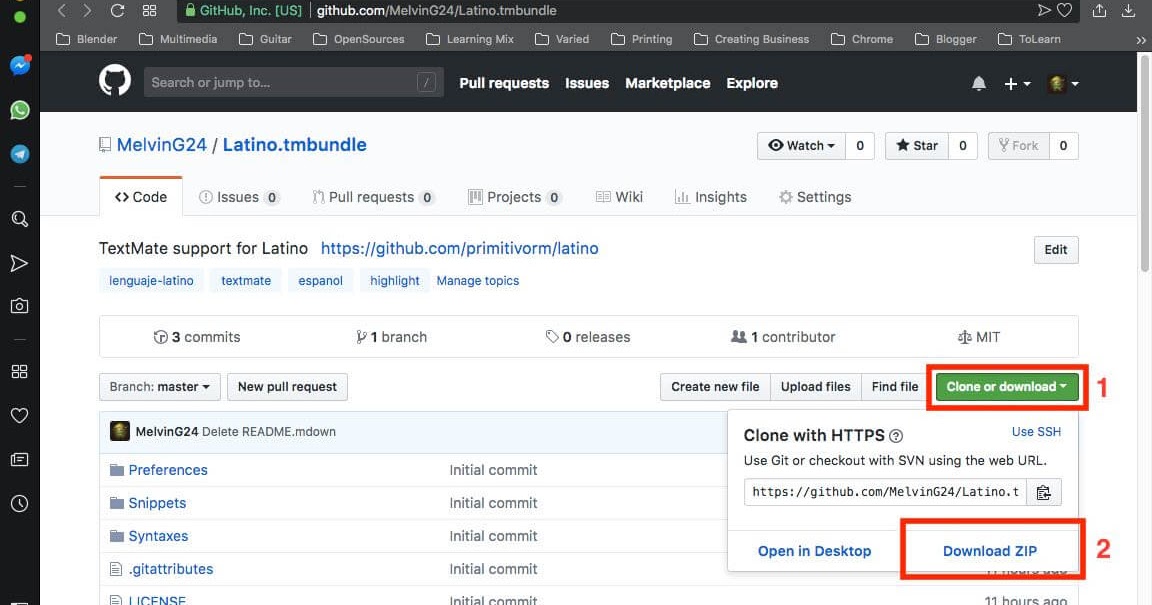Open the primitivorm/latino URL link
The height and width of the screenshot is (605, 1152).
459,248
